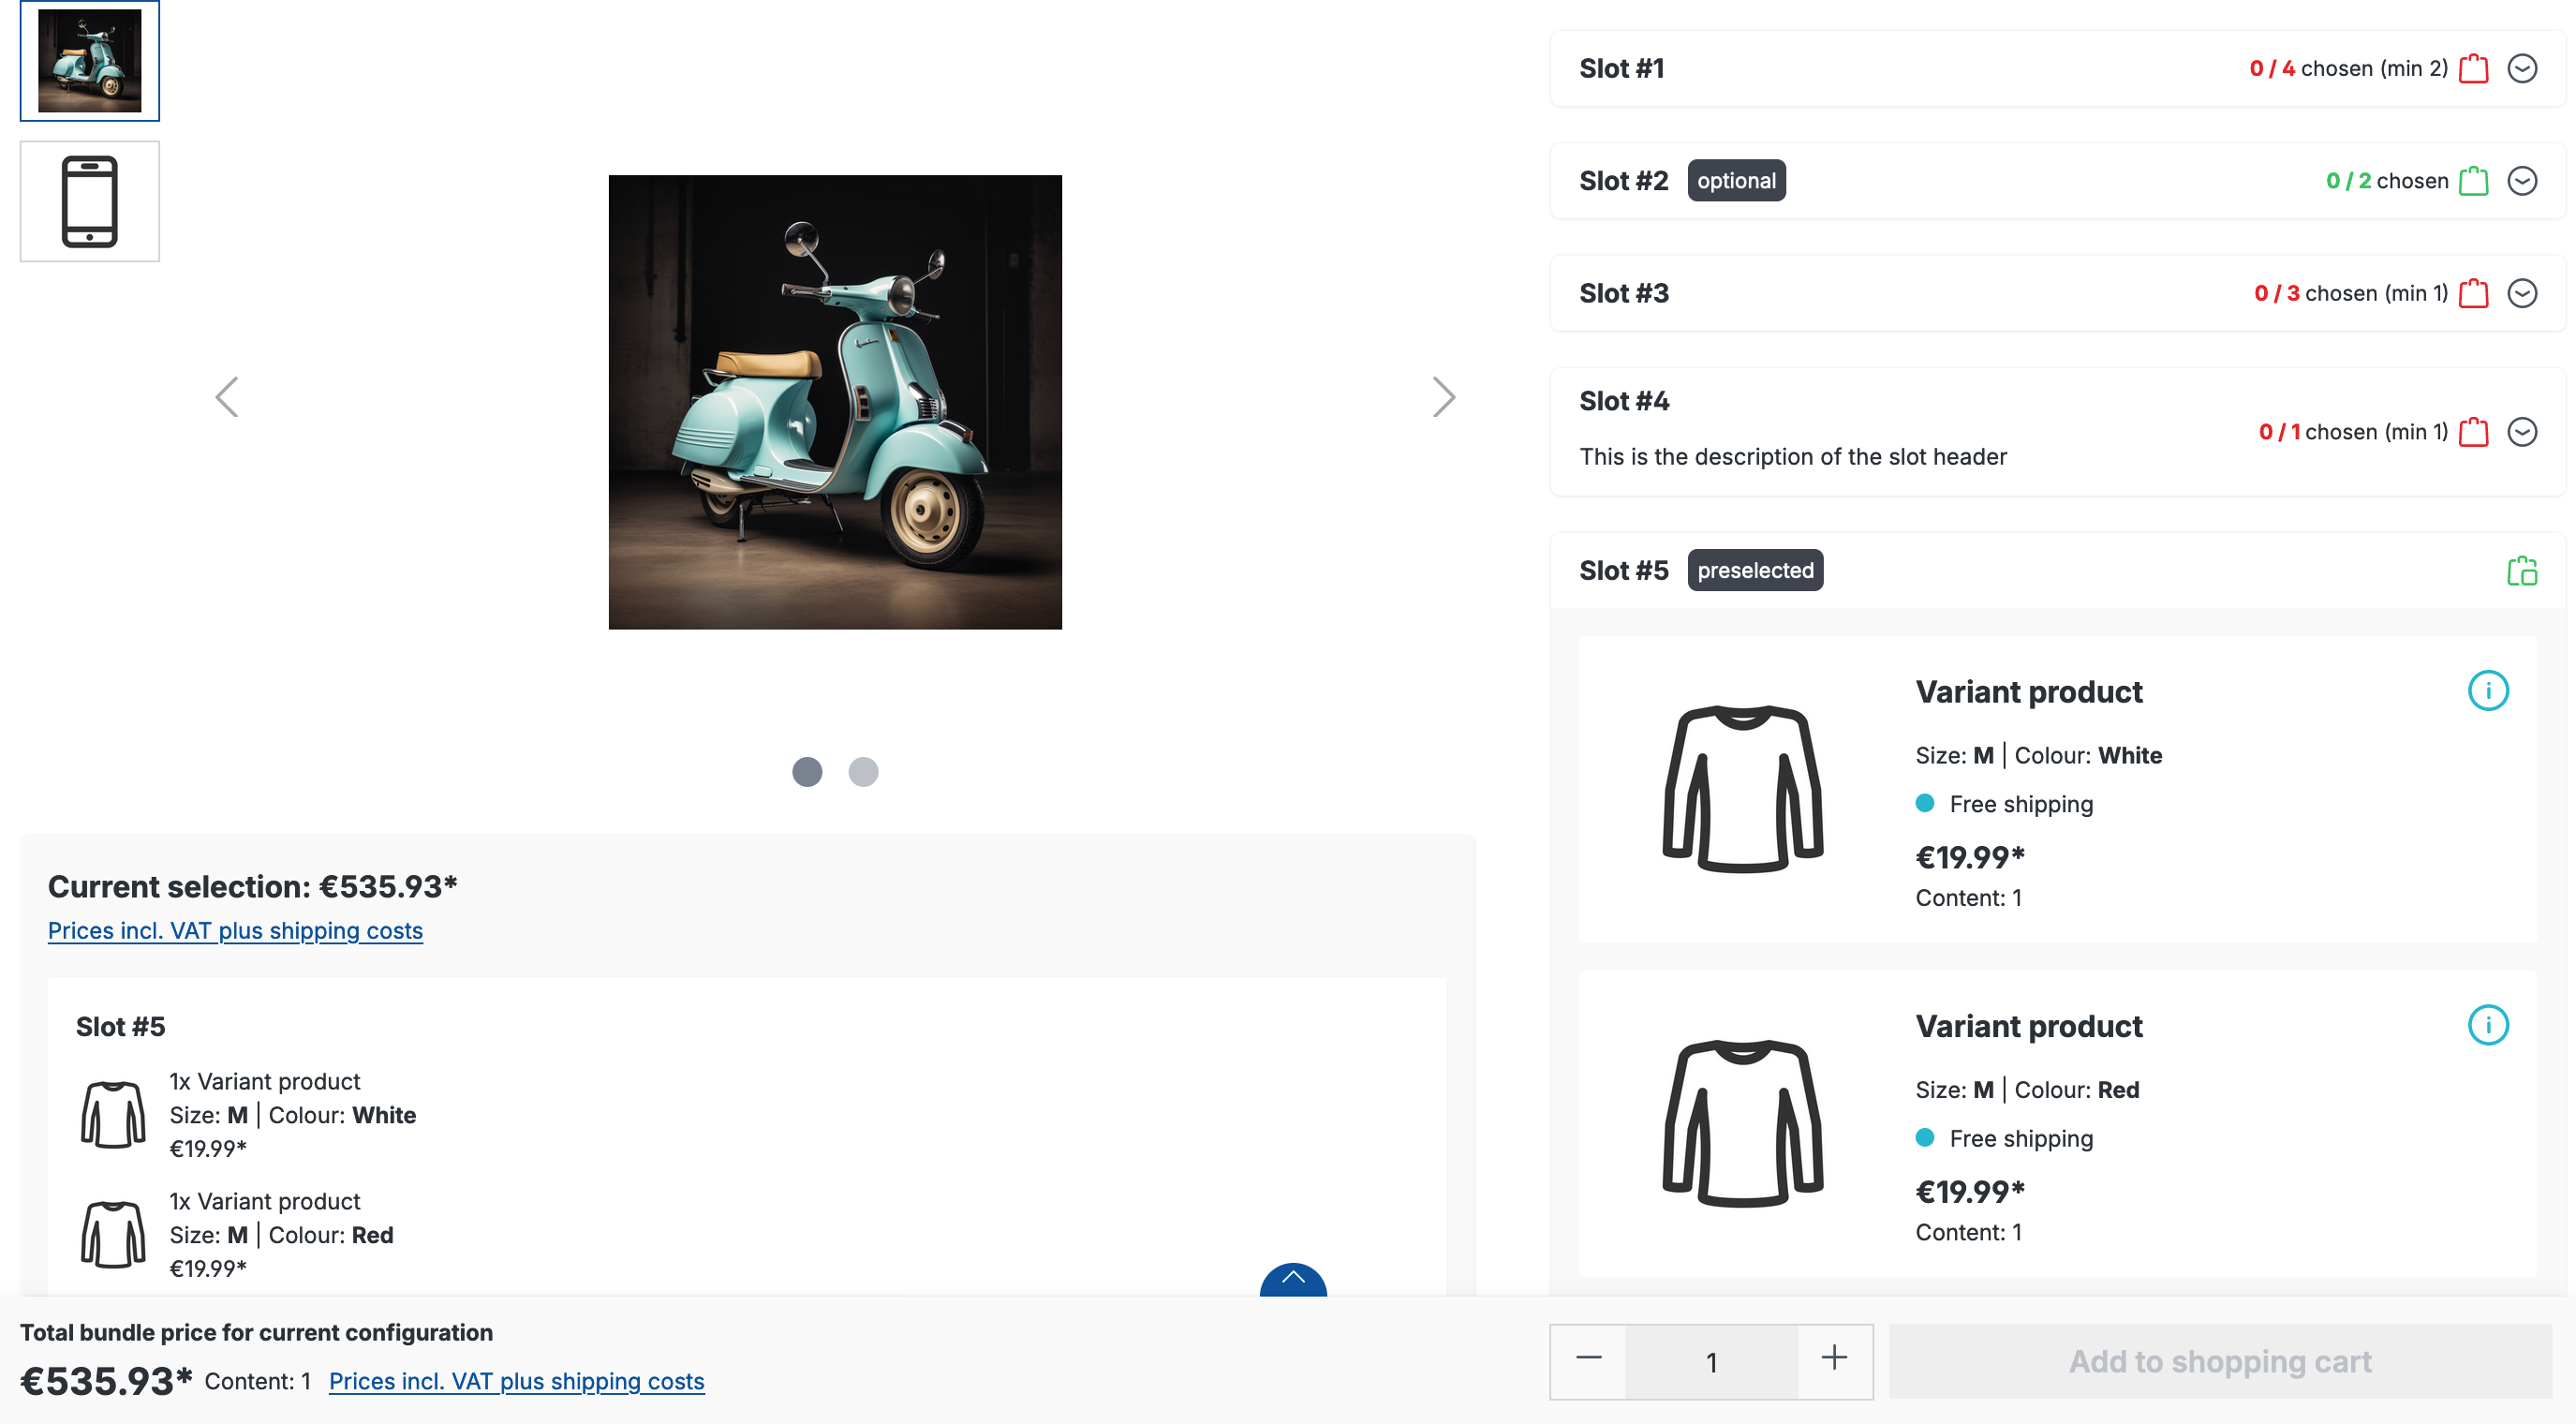Click White variant product title
This screenshot has height=1424, width=2576.
(x=2029, y=692)
